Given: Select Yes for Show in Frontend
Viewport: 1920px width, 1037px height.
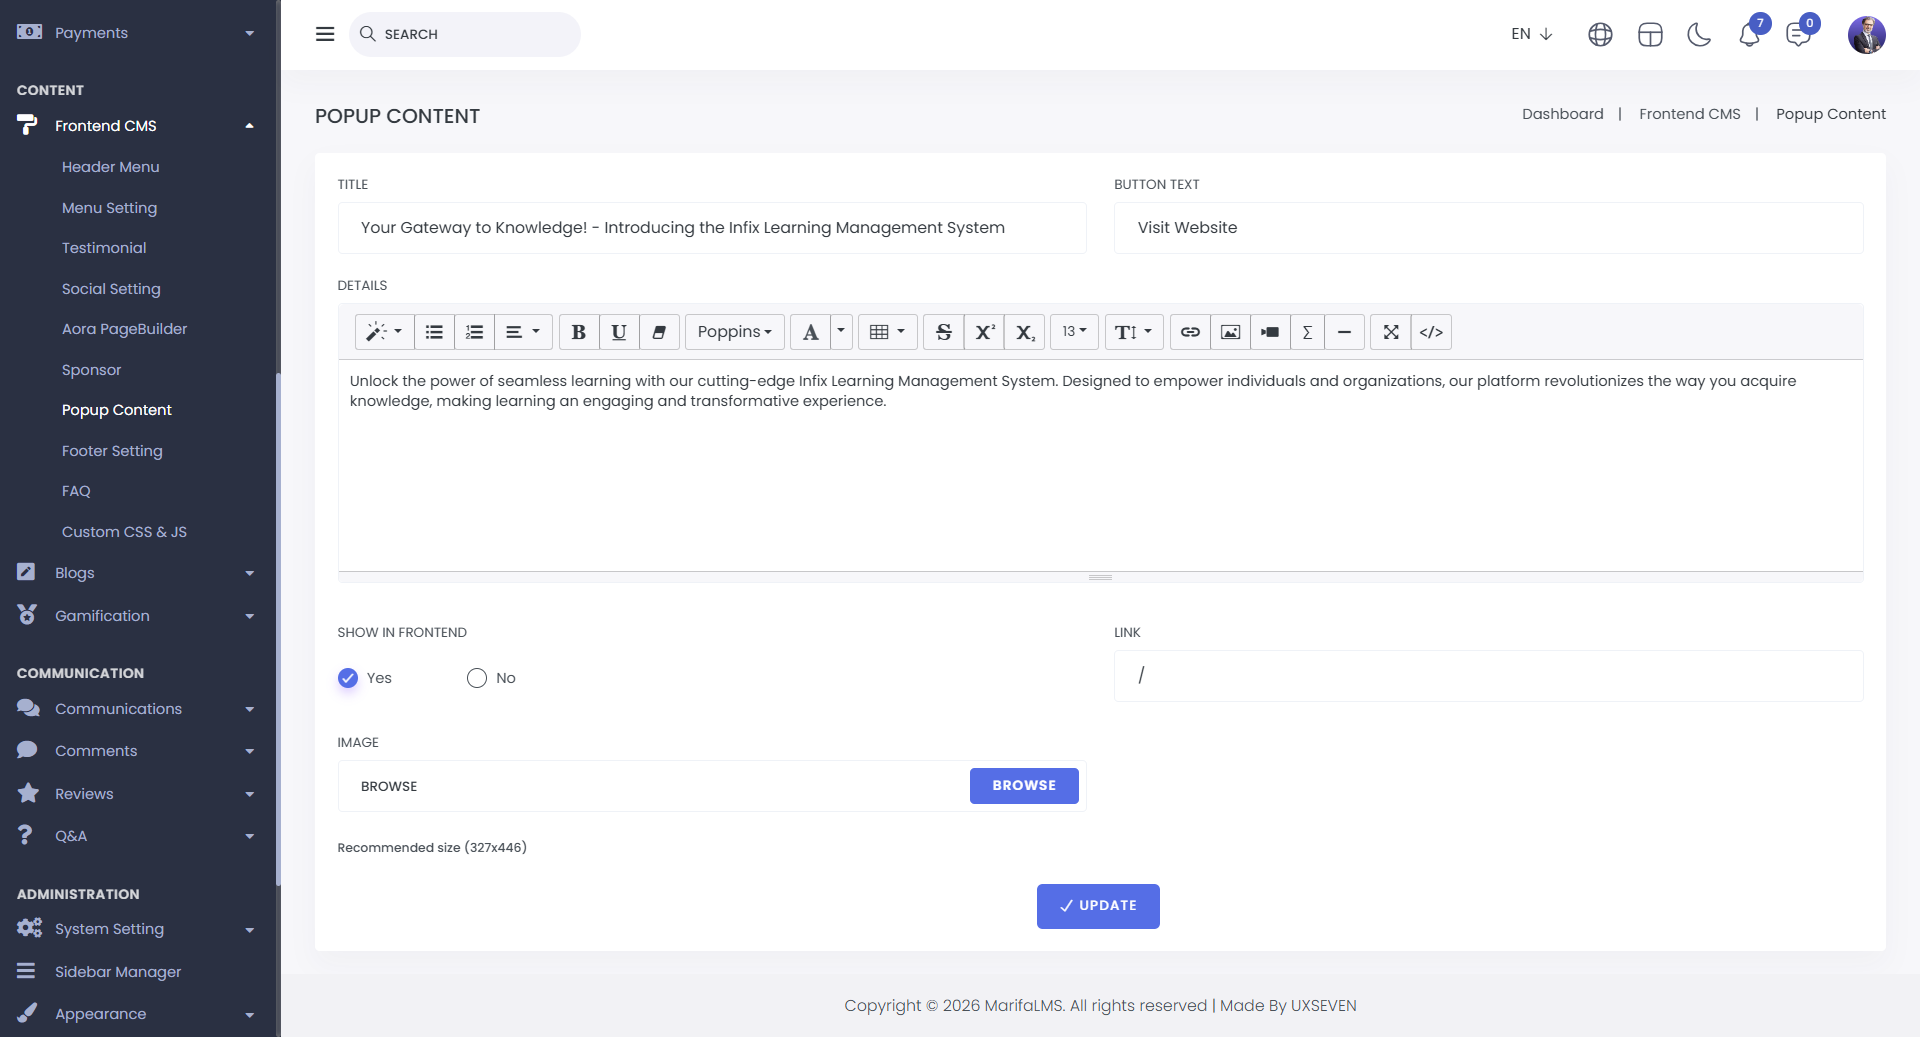Looking at the screenshot, I should (348, 678).
